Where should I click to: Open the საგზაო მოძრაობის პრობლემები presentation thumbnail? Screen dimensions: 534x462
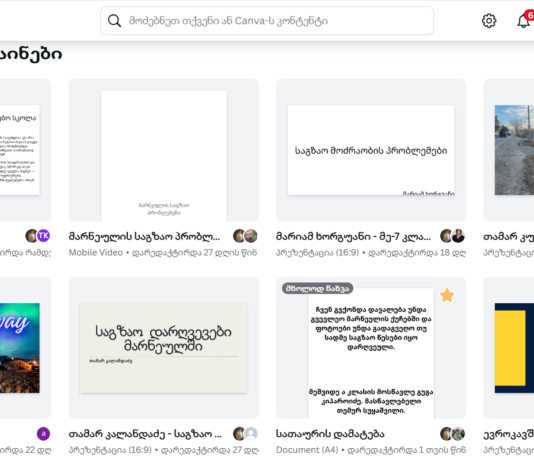coord(371,150)
